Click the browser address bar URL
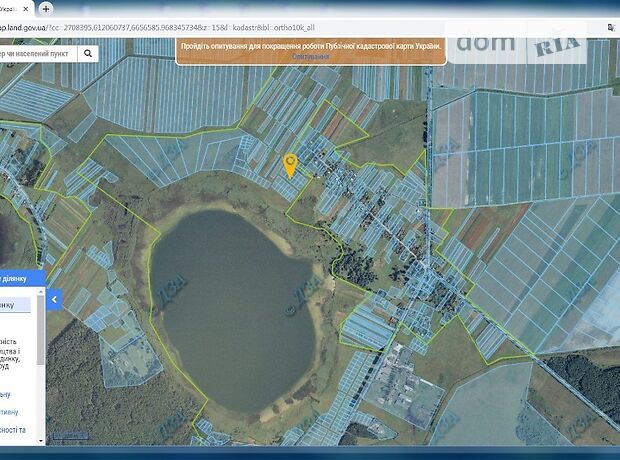Viewport: 620px width, 460px height. (x=157, y=28)
